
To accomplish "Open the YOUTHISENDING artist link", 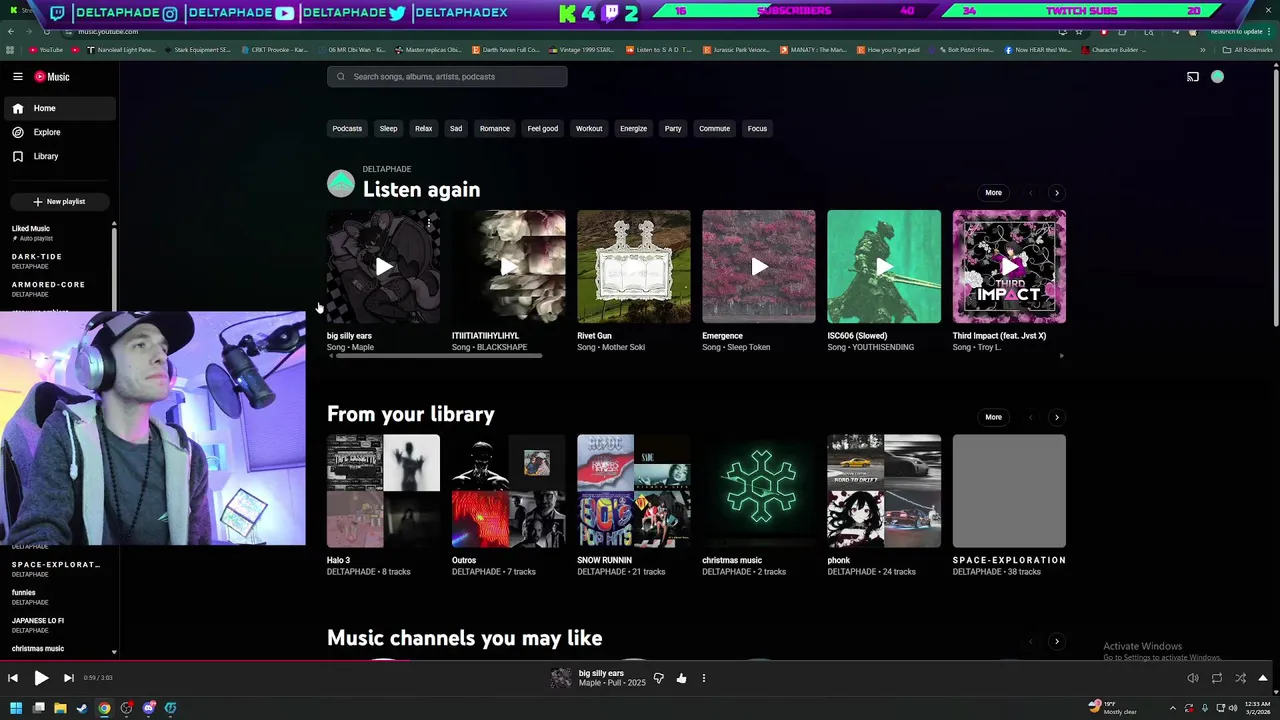I will (883, 347).
